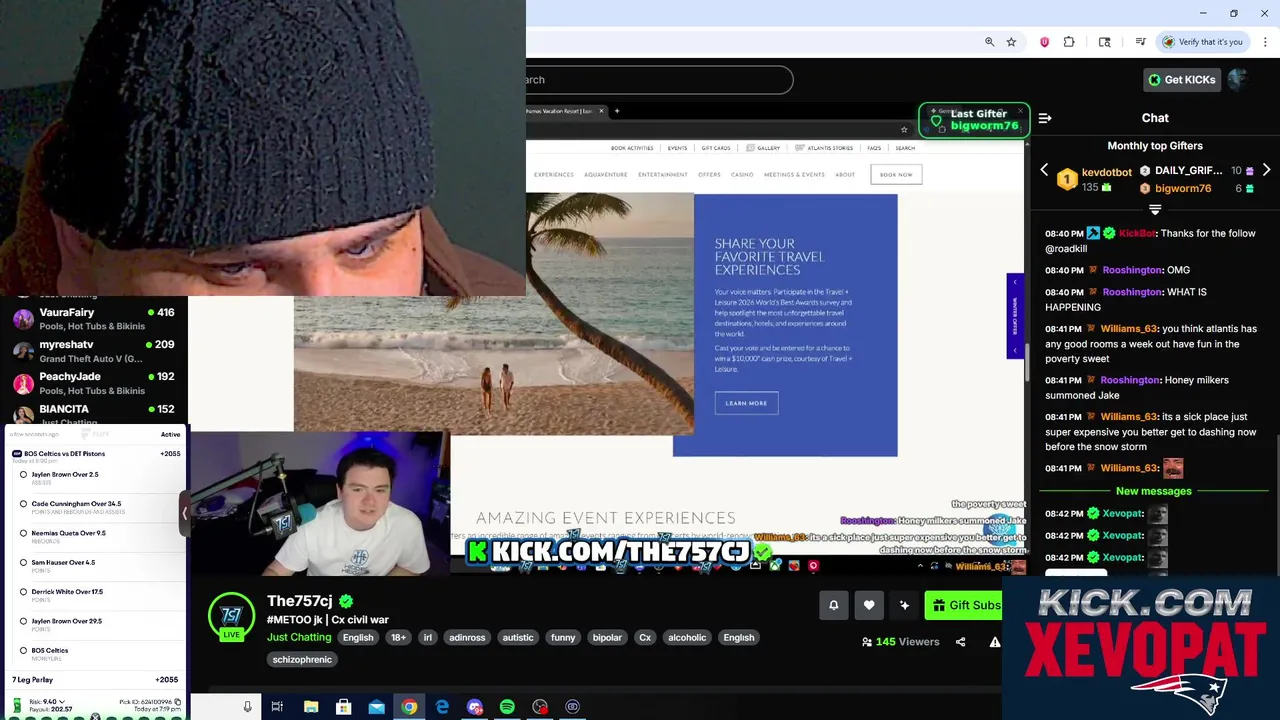1280x720 pixels.
Task: Open PeachyJade's channel in sidebar
Action: pyautogui.click(x=93, y=383)
